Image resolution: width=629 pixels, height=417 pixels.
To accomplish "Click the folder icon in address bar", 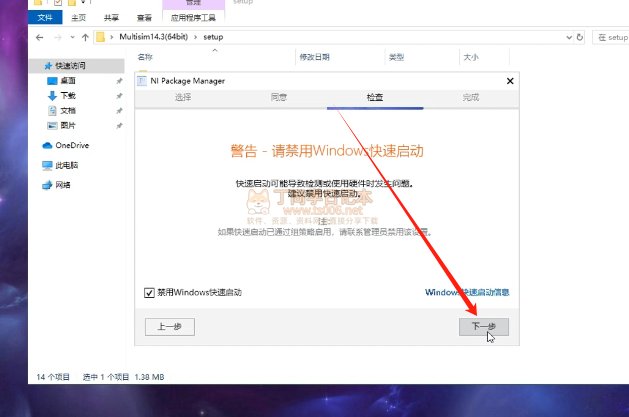I will 100,37.
